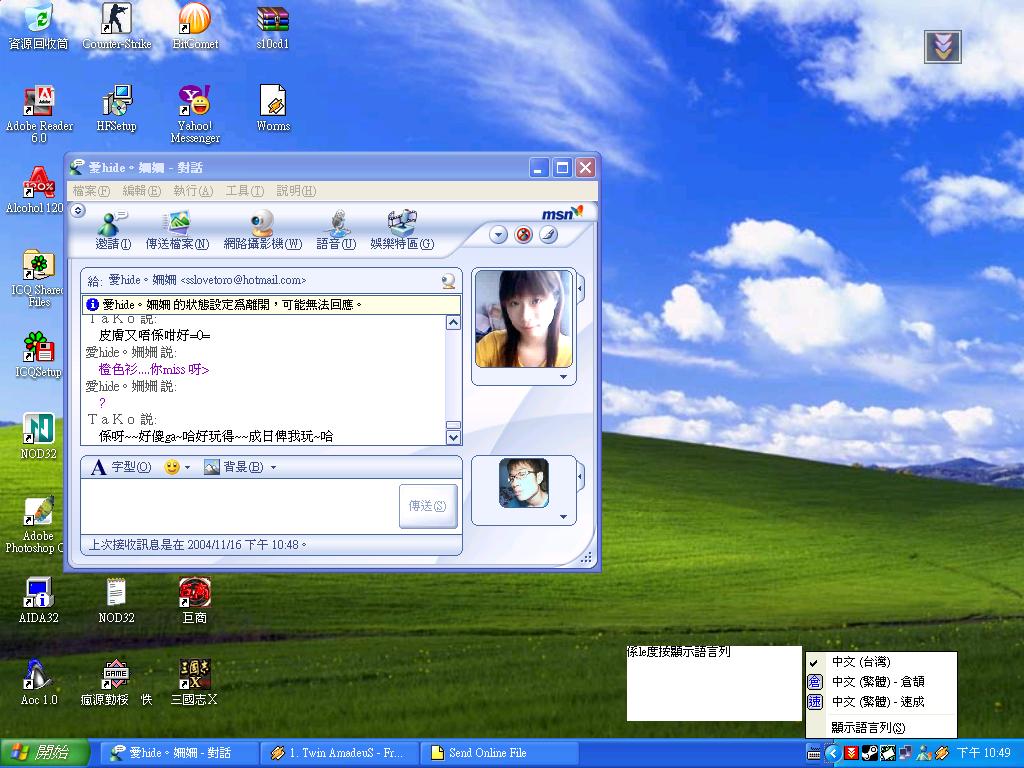Click the MSN Messenger tray icon
The width and height of the screenshot is (1024, 768).
coord(924,753)
